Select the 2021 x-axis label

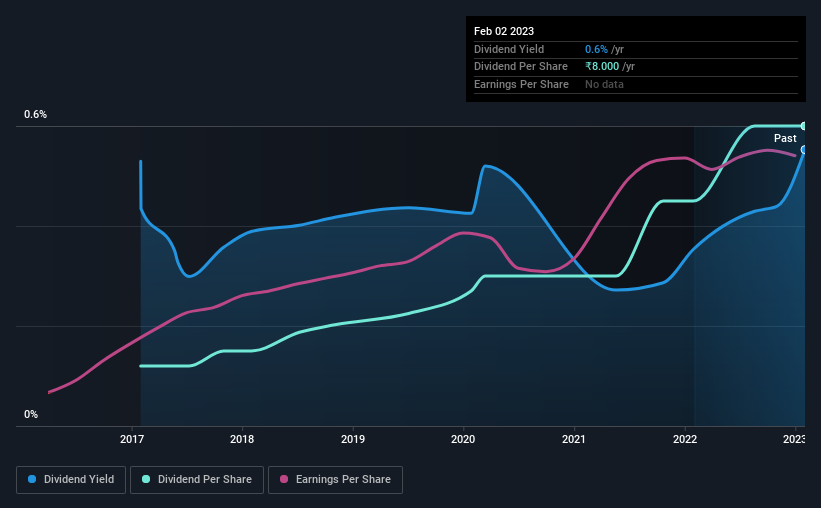point(574,439)
